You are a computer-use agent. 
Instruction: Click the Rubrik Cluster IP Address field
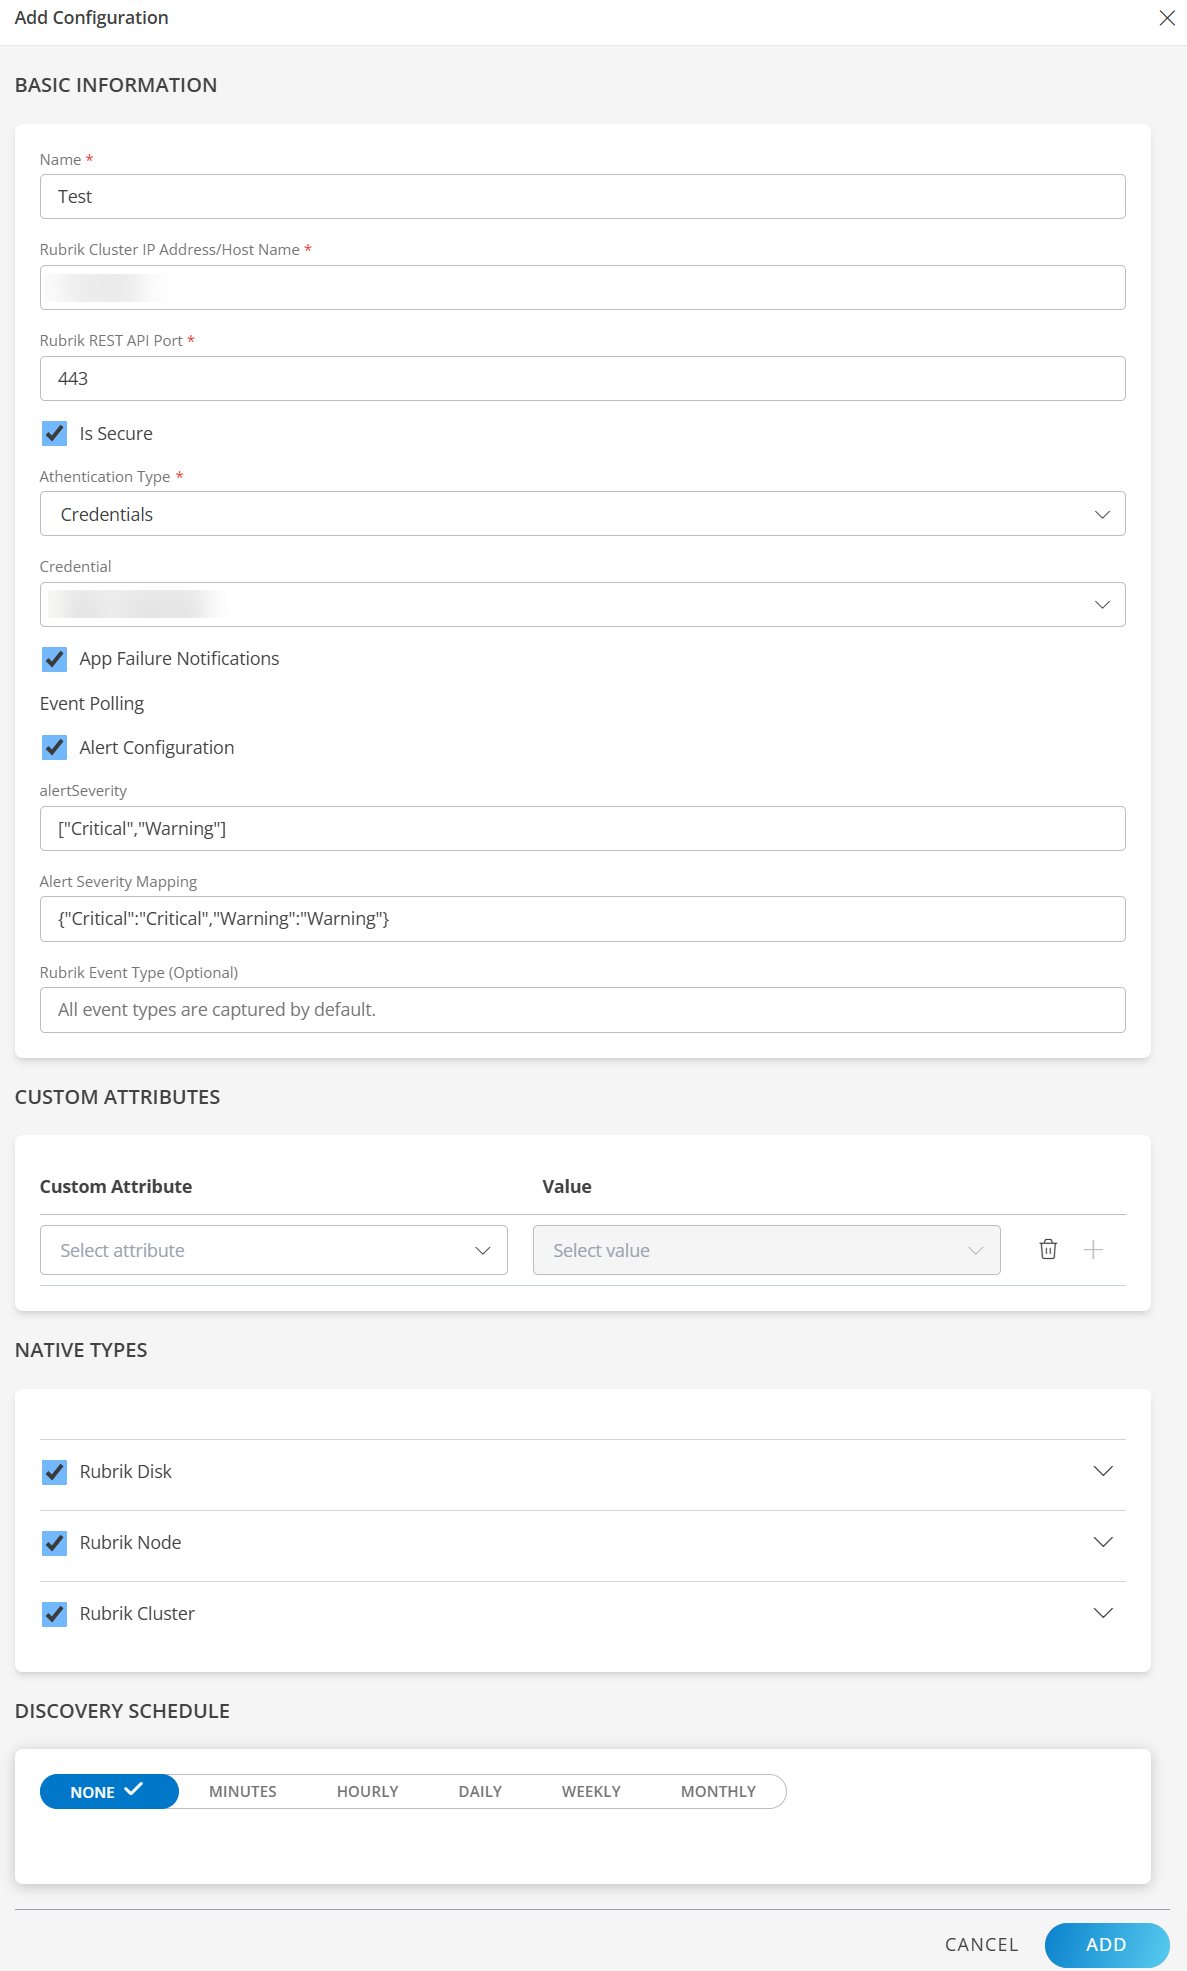(x=582, y=288)
